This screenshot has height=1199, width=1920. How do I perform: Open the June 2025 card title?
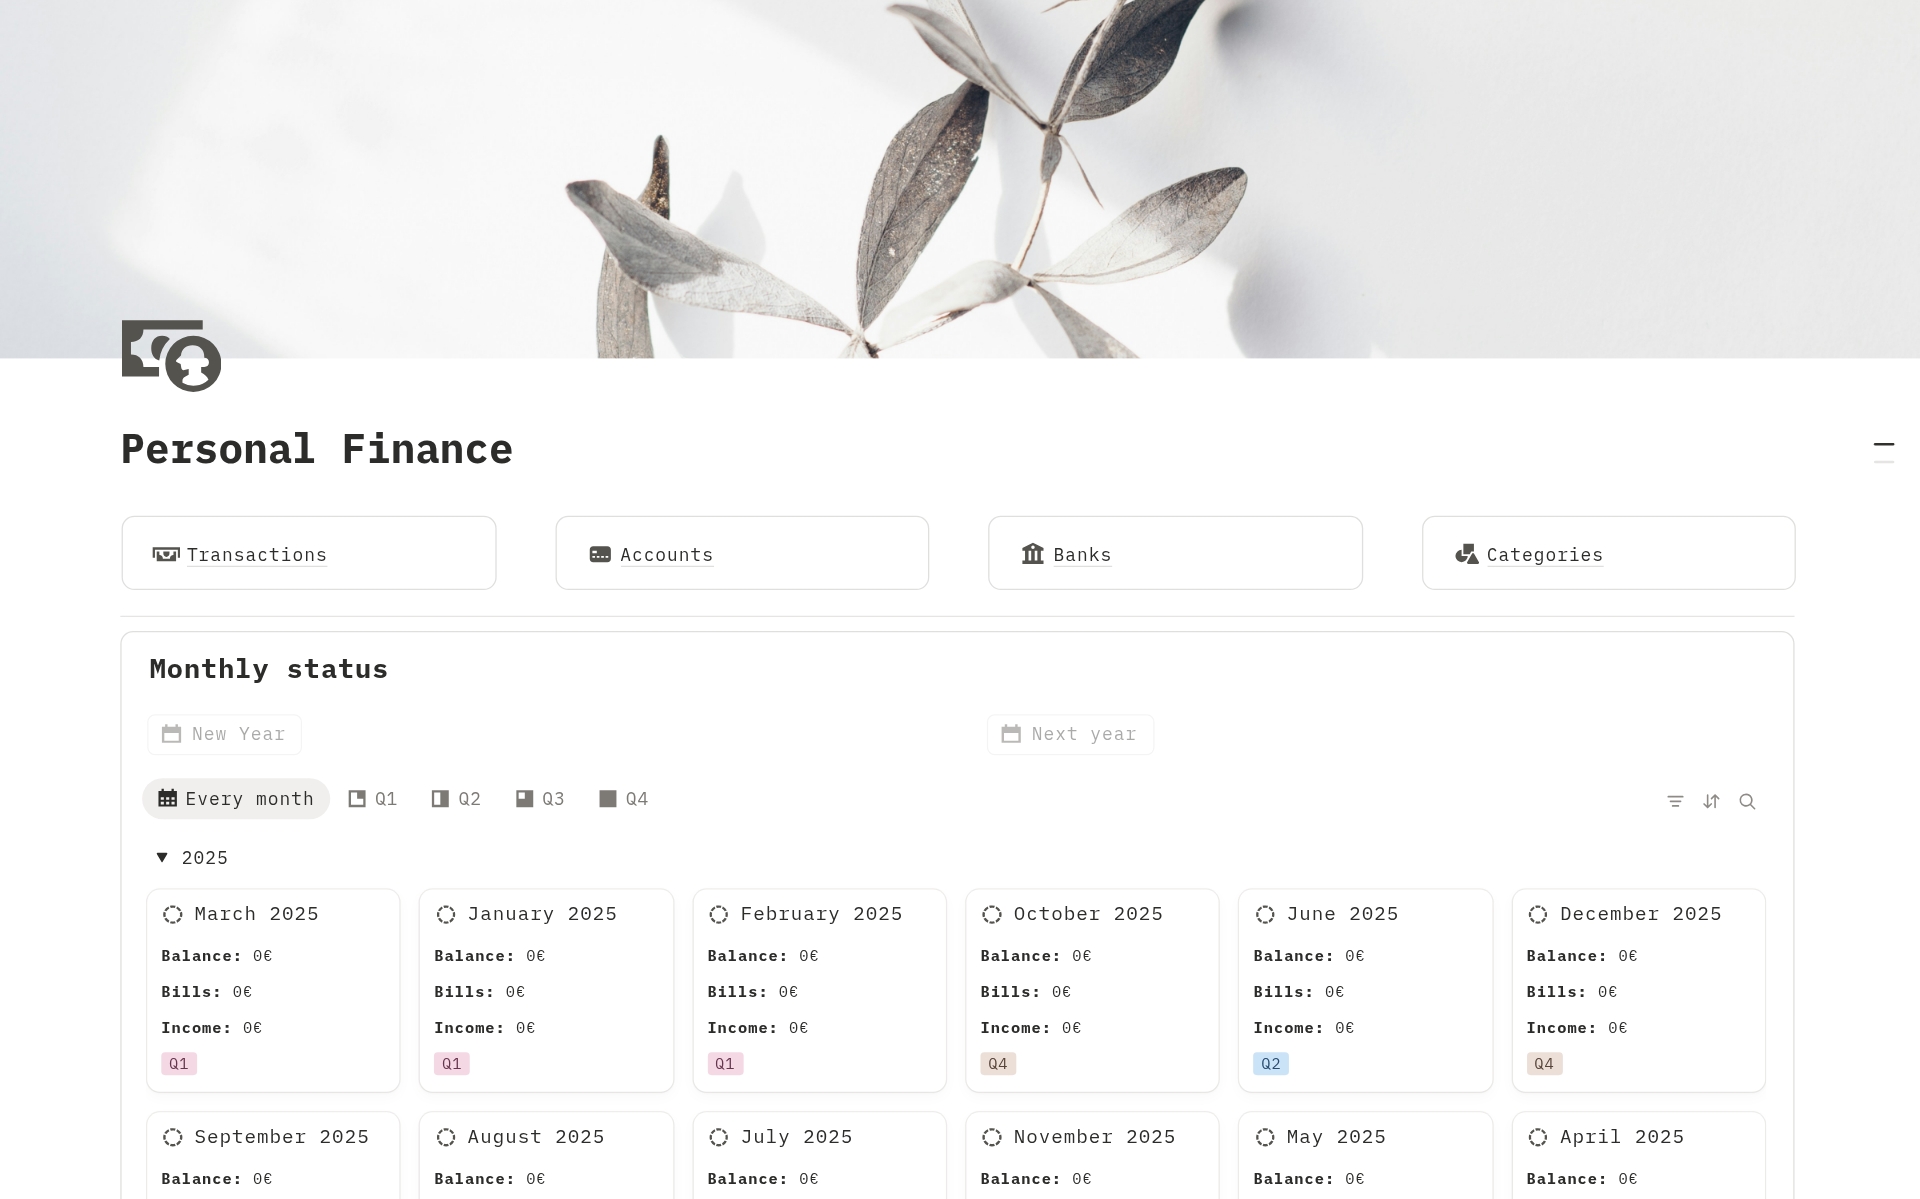1342,914
